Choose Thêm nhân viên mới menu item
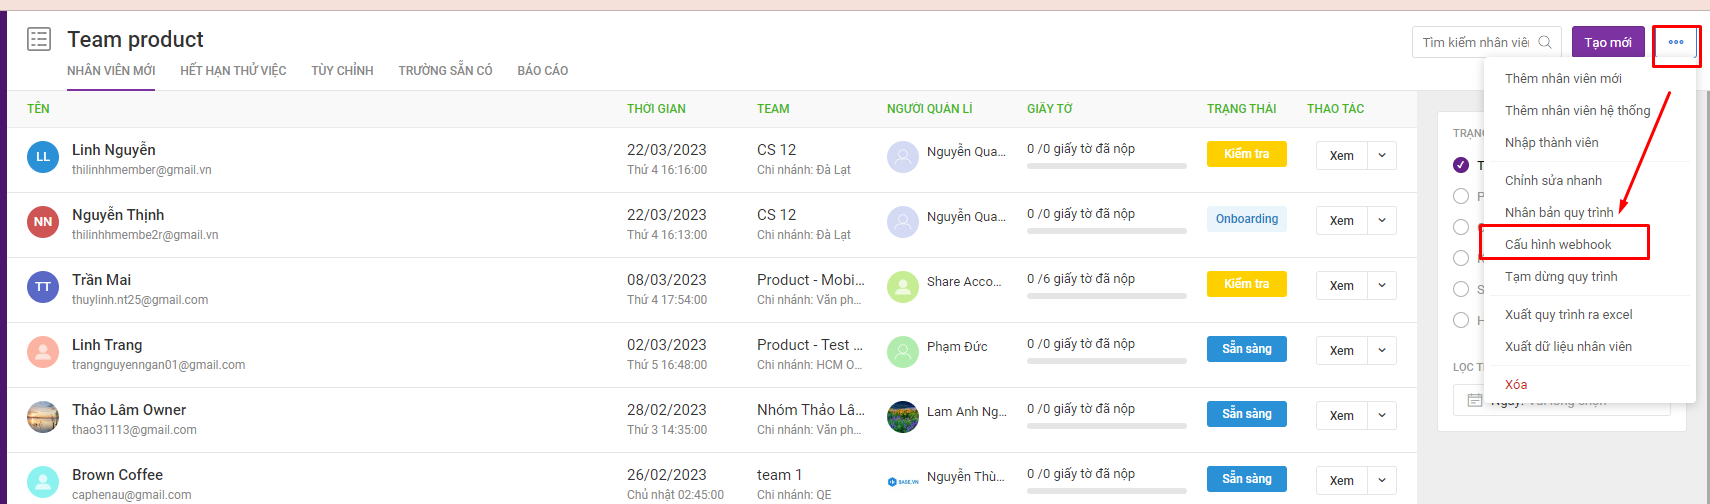 pos(1589,79)
